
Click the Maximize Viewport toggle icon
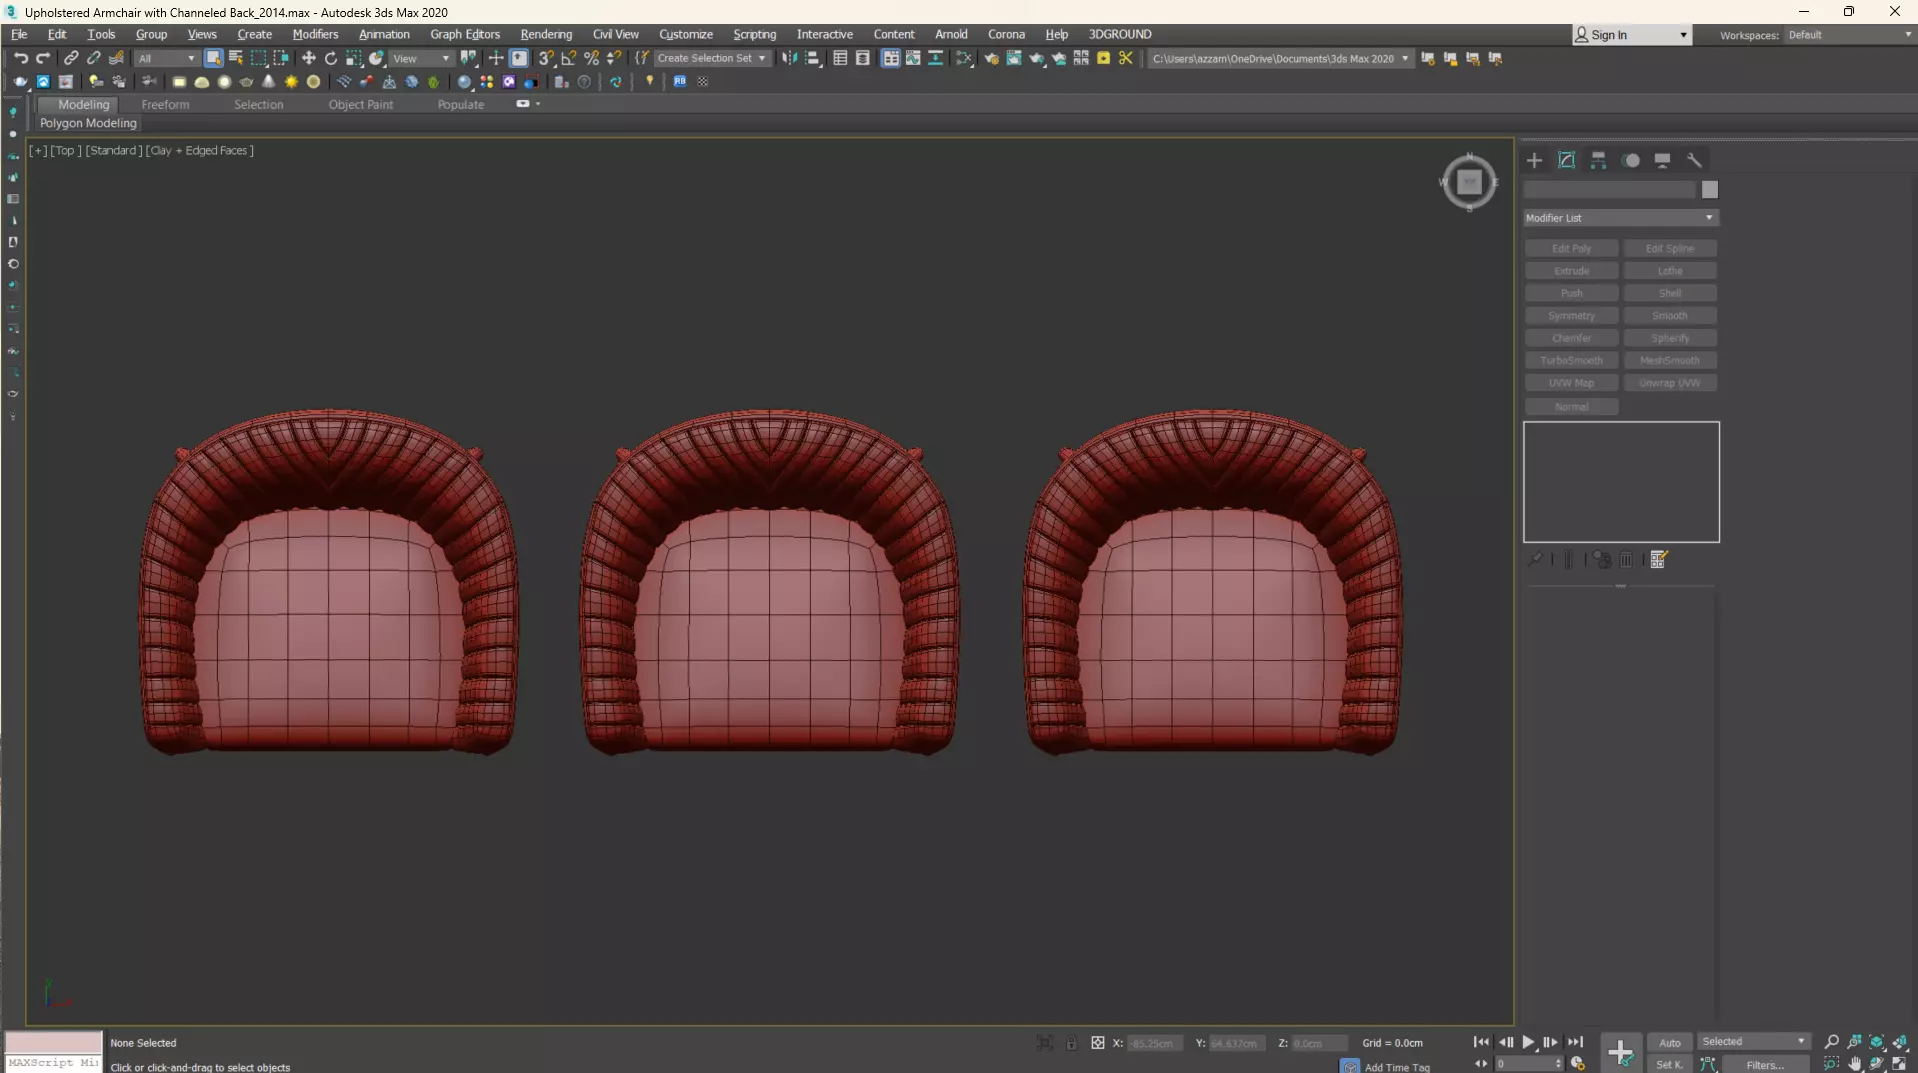pos(1899,1064)
